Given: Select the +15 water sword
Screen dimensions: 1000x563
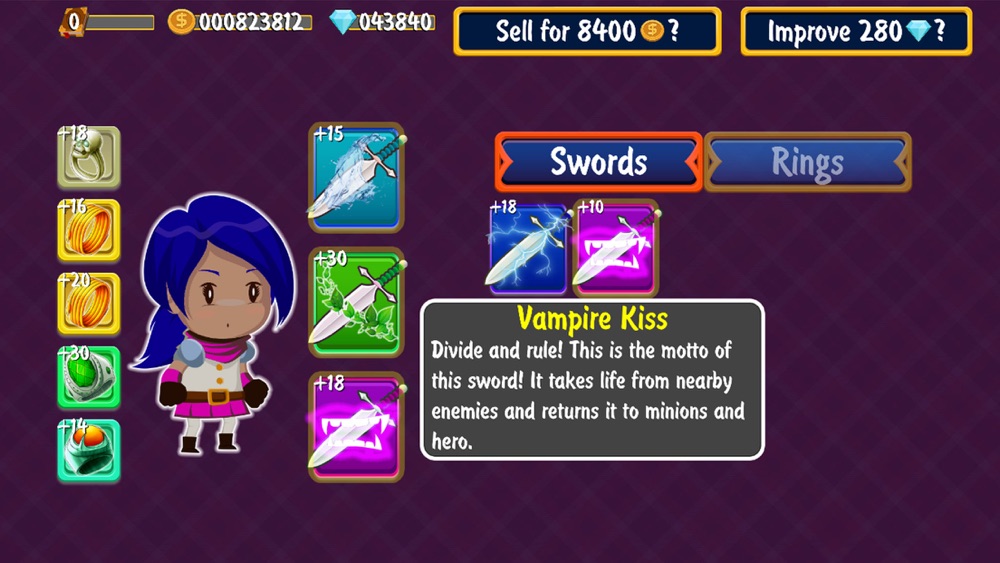Looking at the screenshot, I should click(x=357, y=177).
